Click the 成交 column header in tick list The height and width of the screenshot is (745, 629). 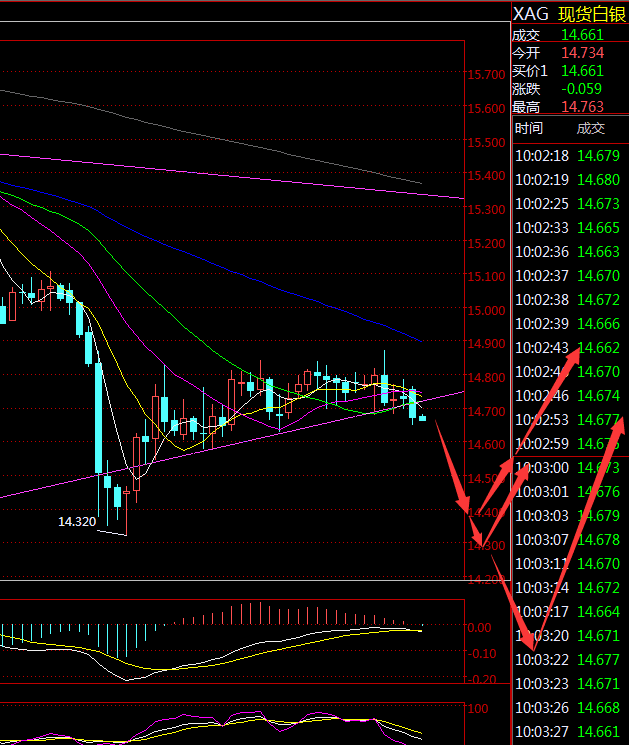pyautogui.click(x=591, y=128)
